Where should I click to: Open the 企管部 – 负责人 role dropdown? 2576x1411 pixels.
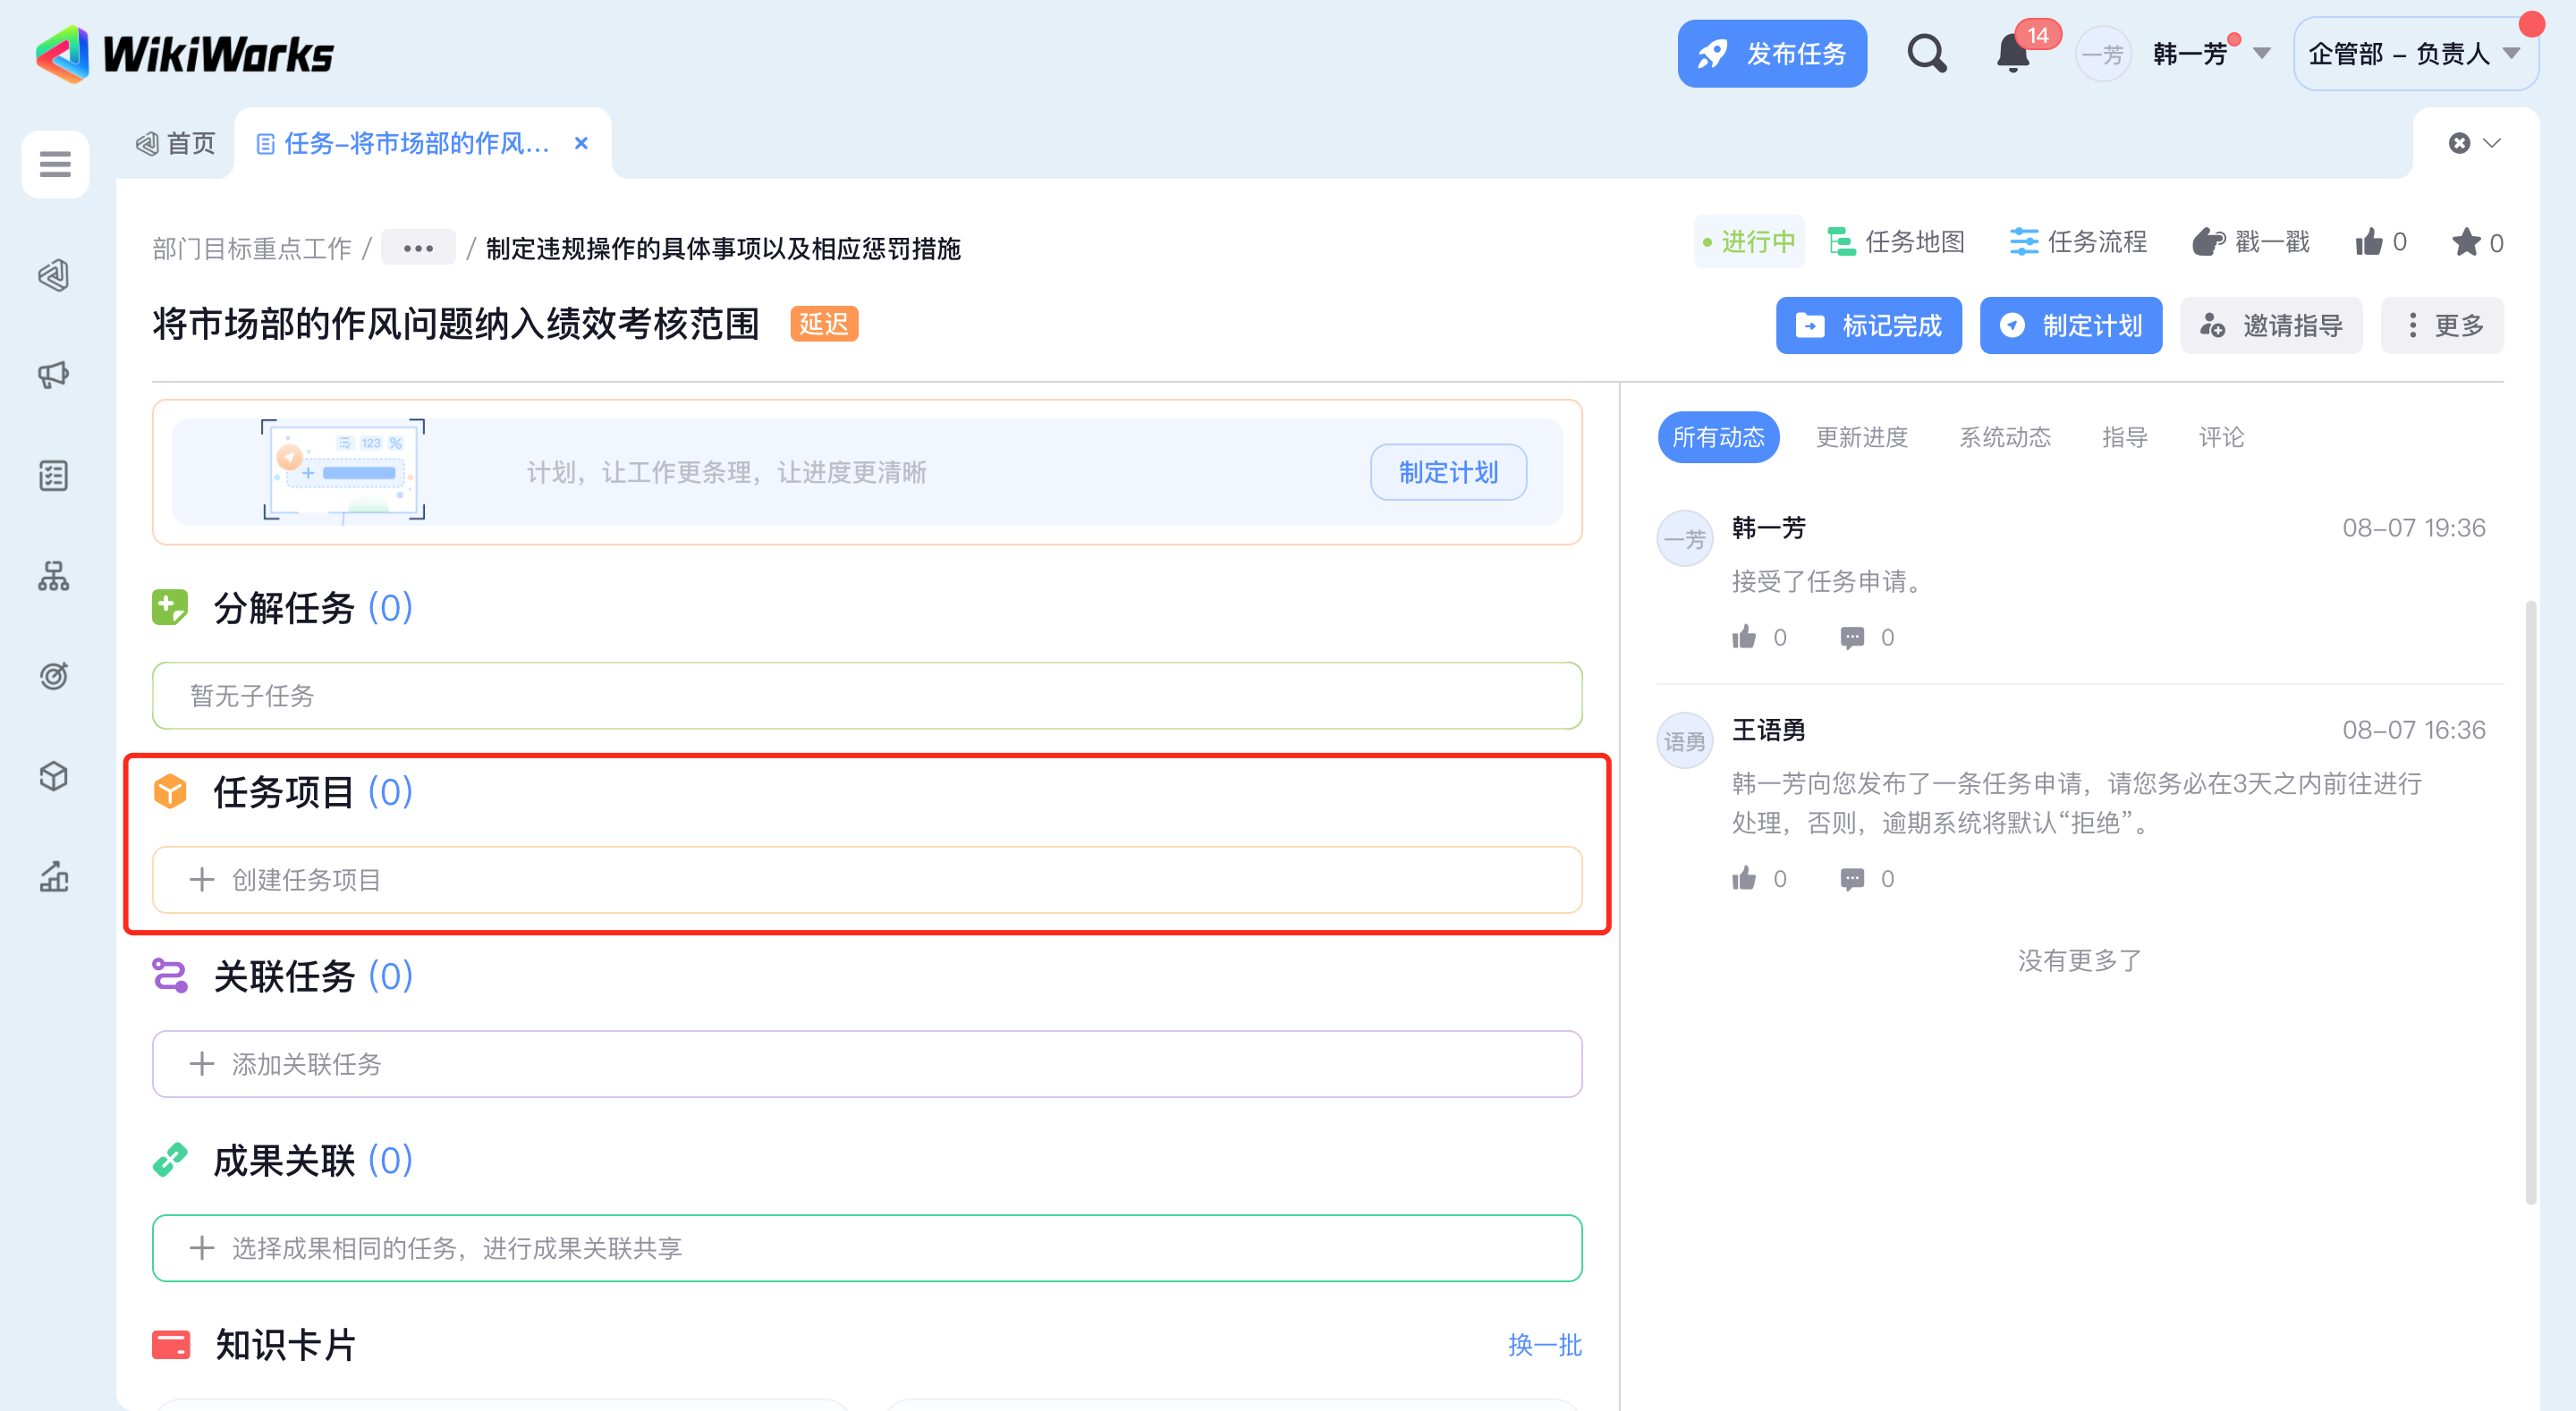(2414, 54)
